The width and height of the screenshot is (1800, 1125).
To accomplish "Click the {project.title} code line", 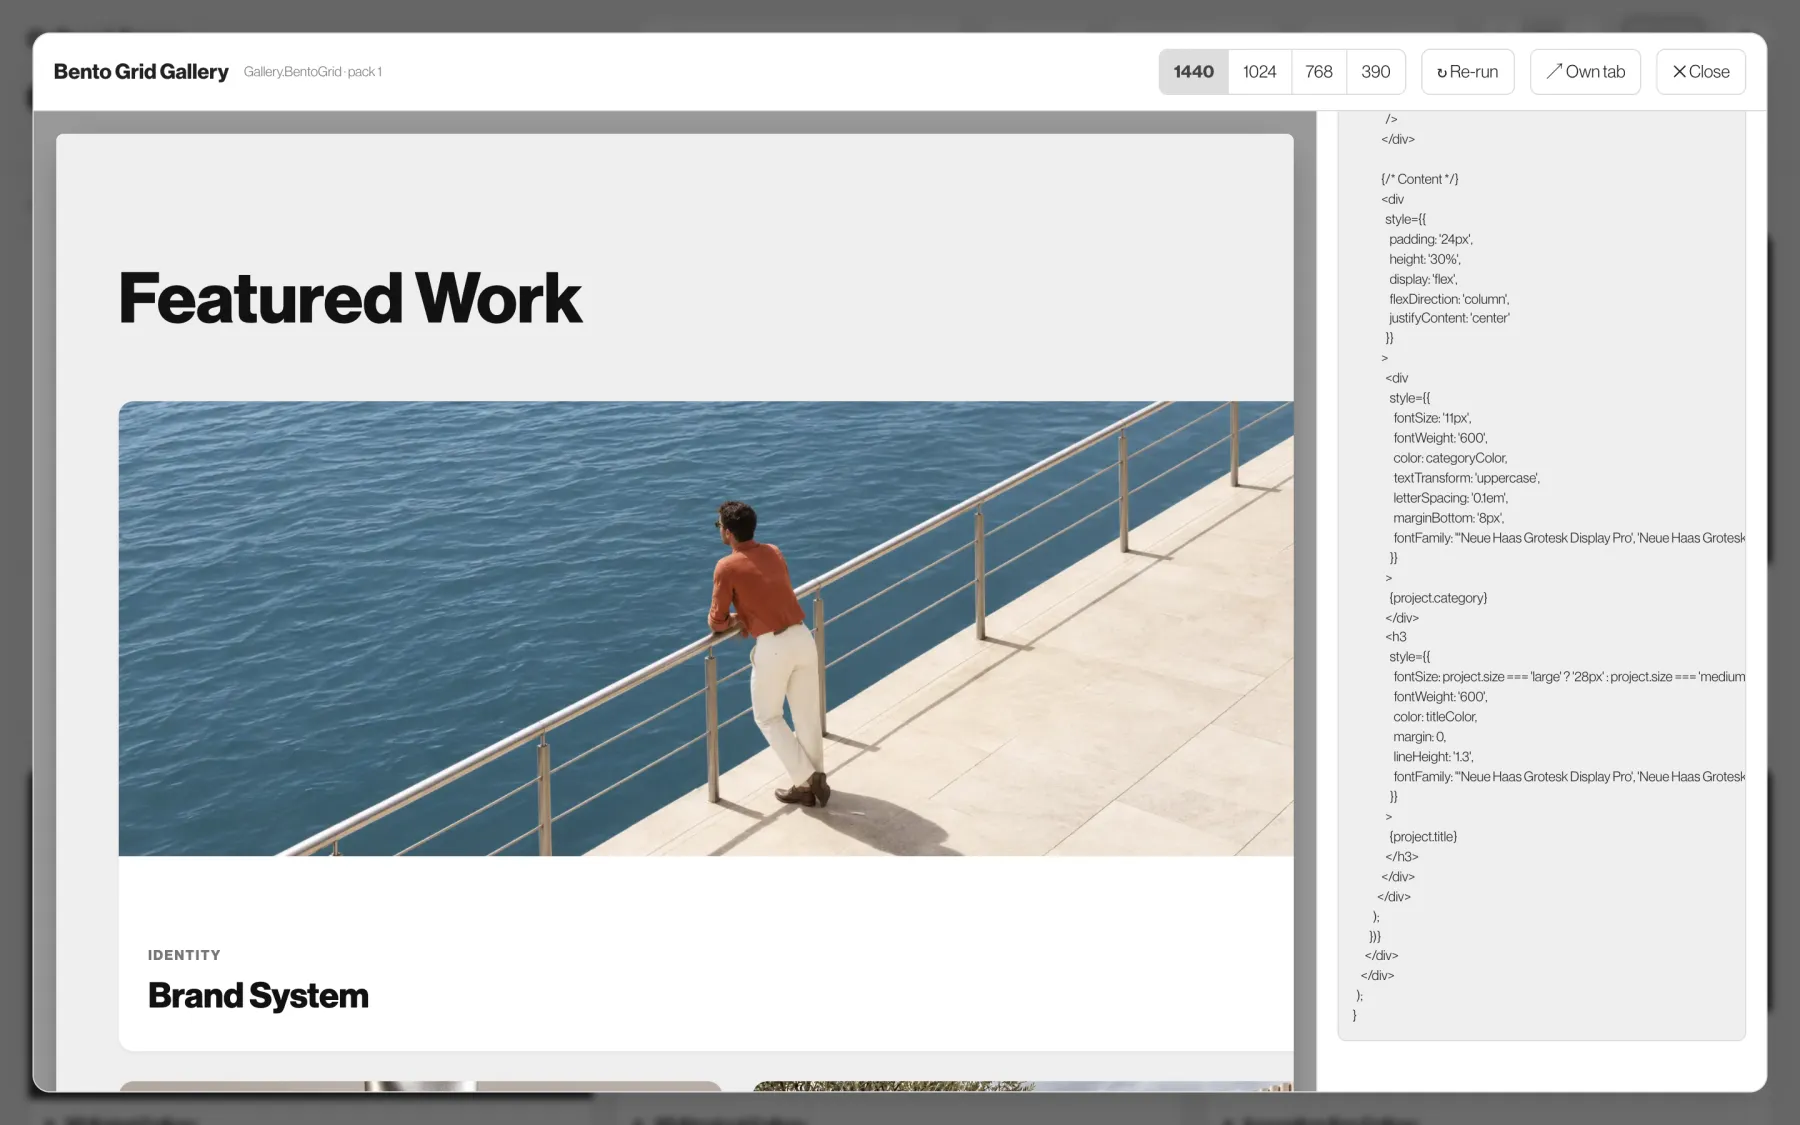I will click(x=1423, y=837).
